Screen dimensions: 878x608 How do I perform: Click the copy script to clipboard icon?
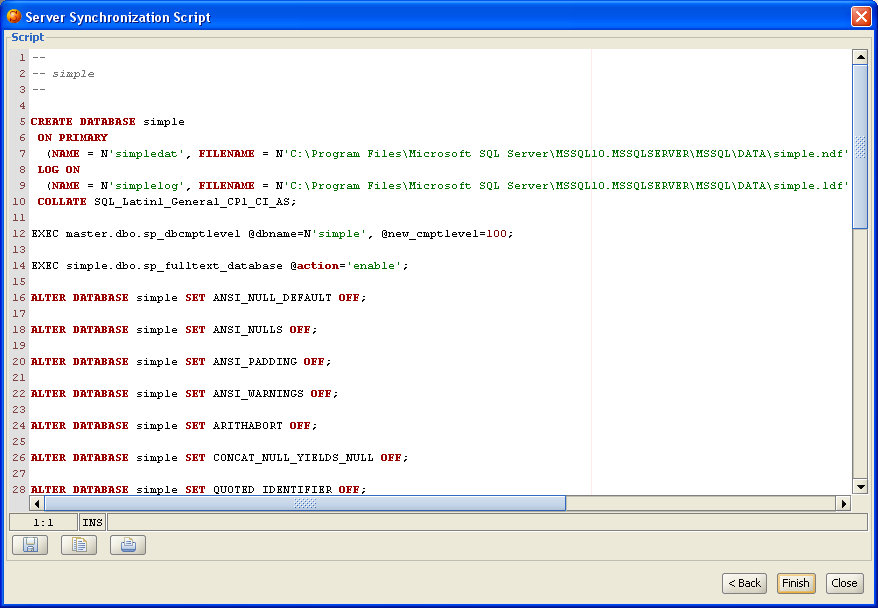click(79, 545)
